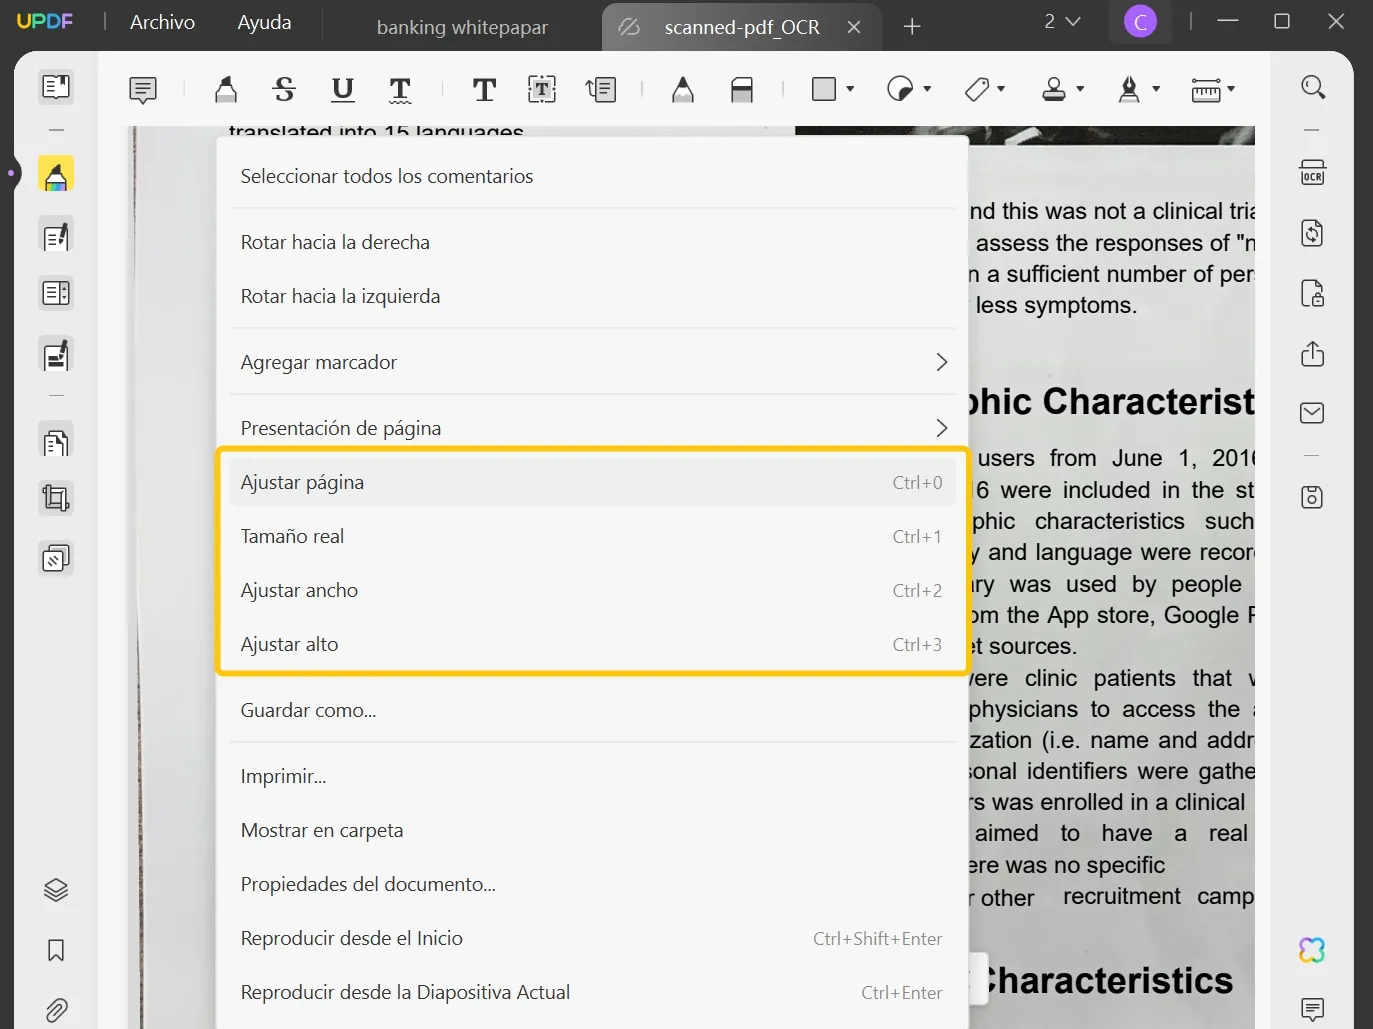This screenshot has height=1029, width=1373.
Task: Open the Attachments paperclip icon
Action: pos(56,1010)
